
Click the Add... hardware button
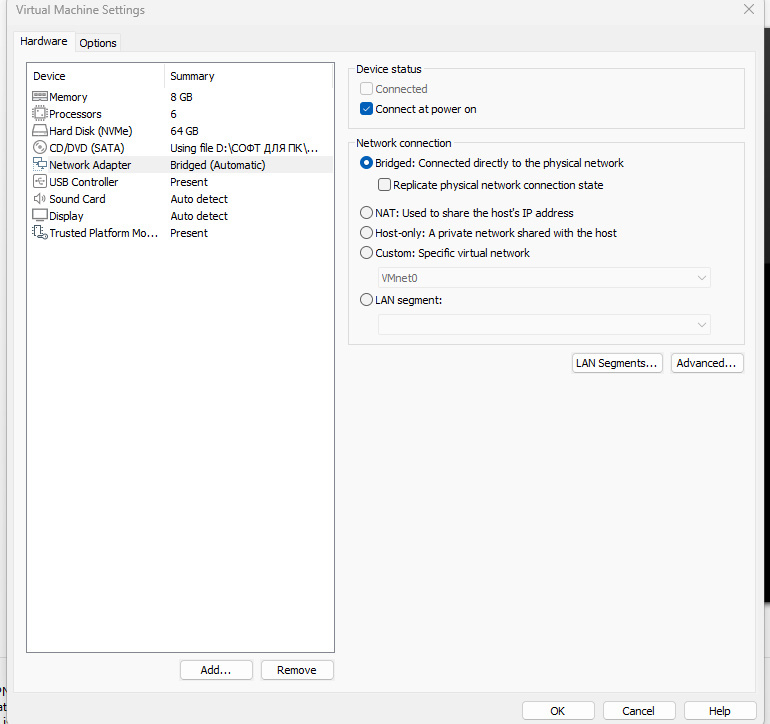[x=216, y=670]
